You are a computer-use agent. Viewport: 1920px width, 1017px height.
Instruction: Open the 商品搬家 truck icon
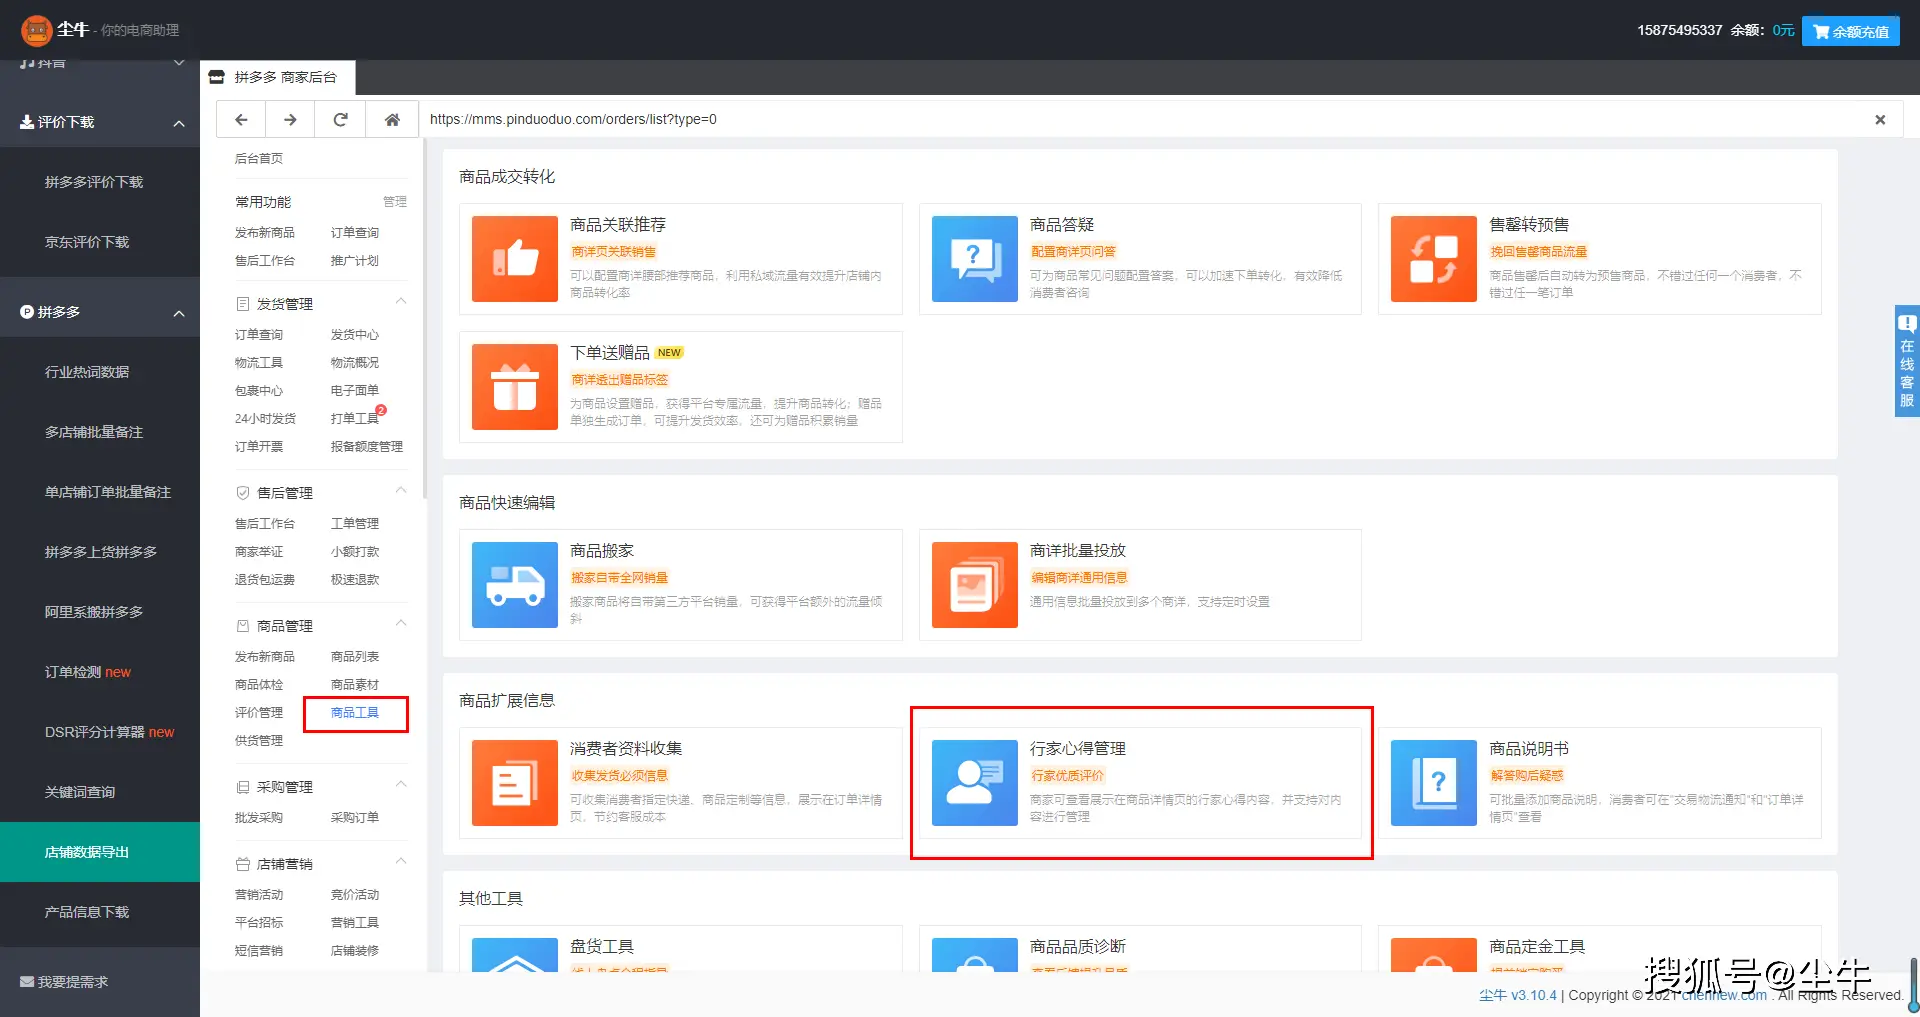pyautogui.click(x=515, y=585)
